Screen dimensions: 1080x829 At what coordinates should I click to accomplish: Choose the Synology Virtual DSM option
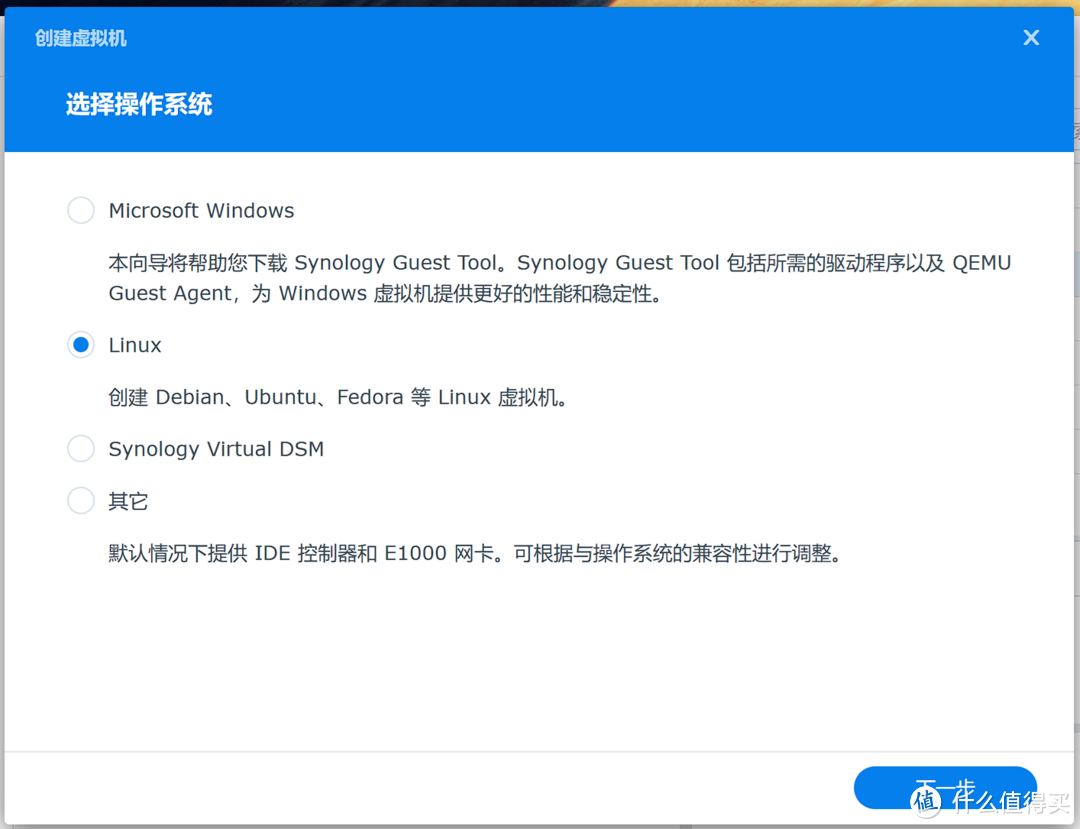pos(80,448)
